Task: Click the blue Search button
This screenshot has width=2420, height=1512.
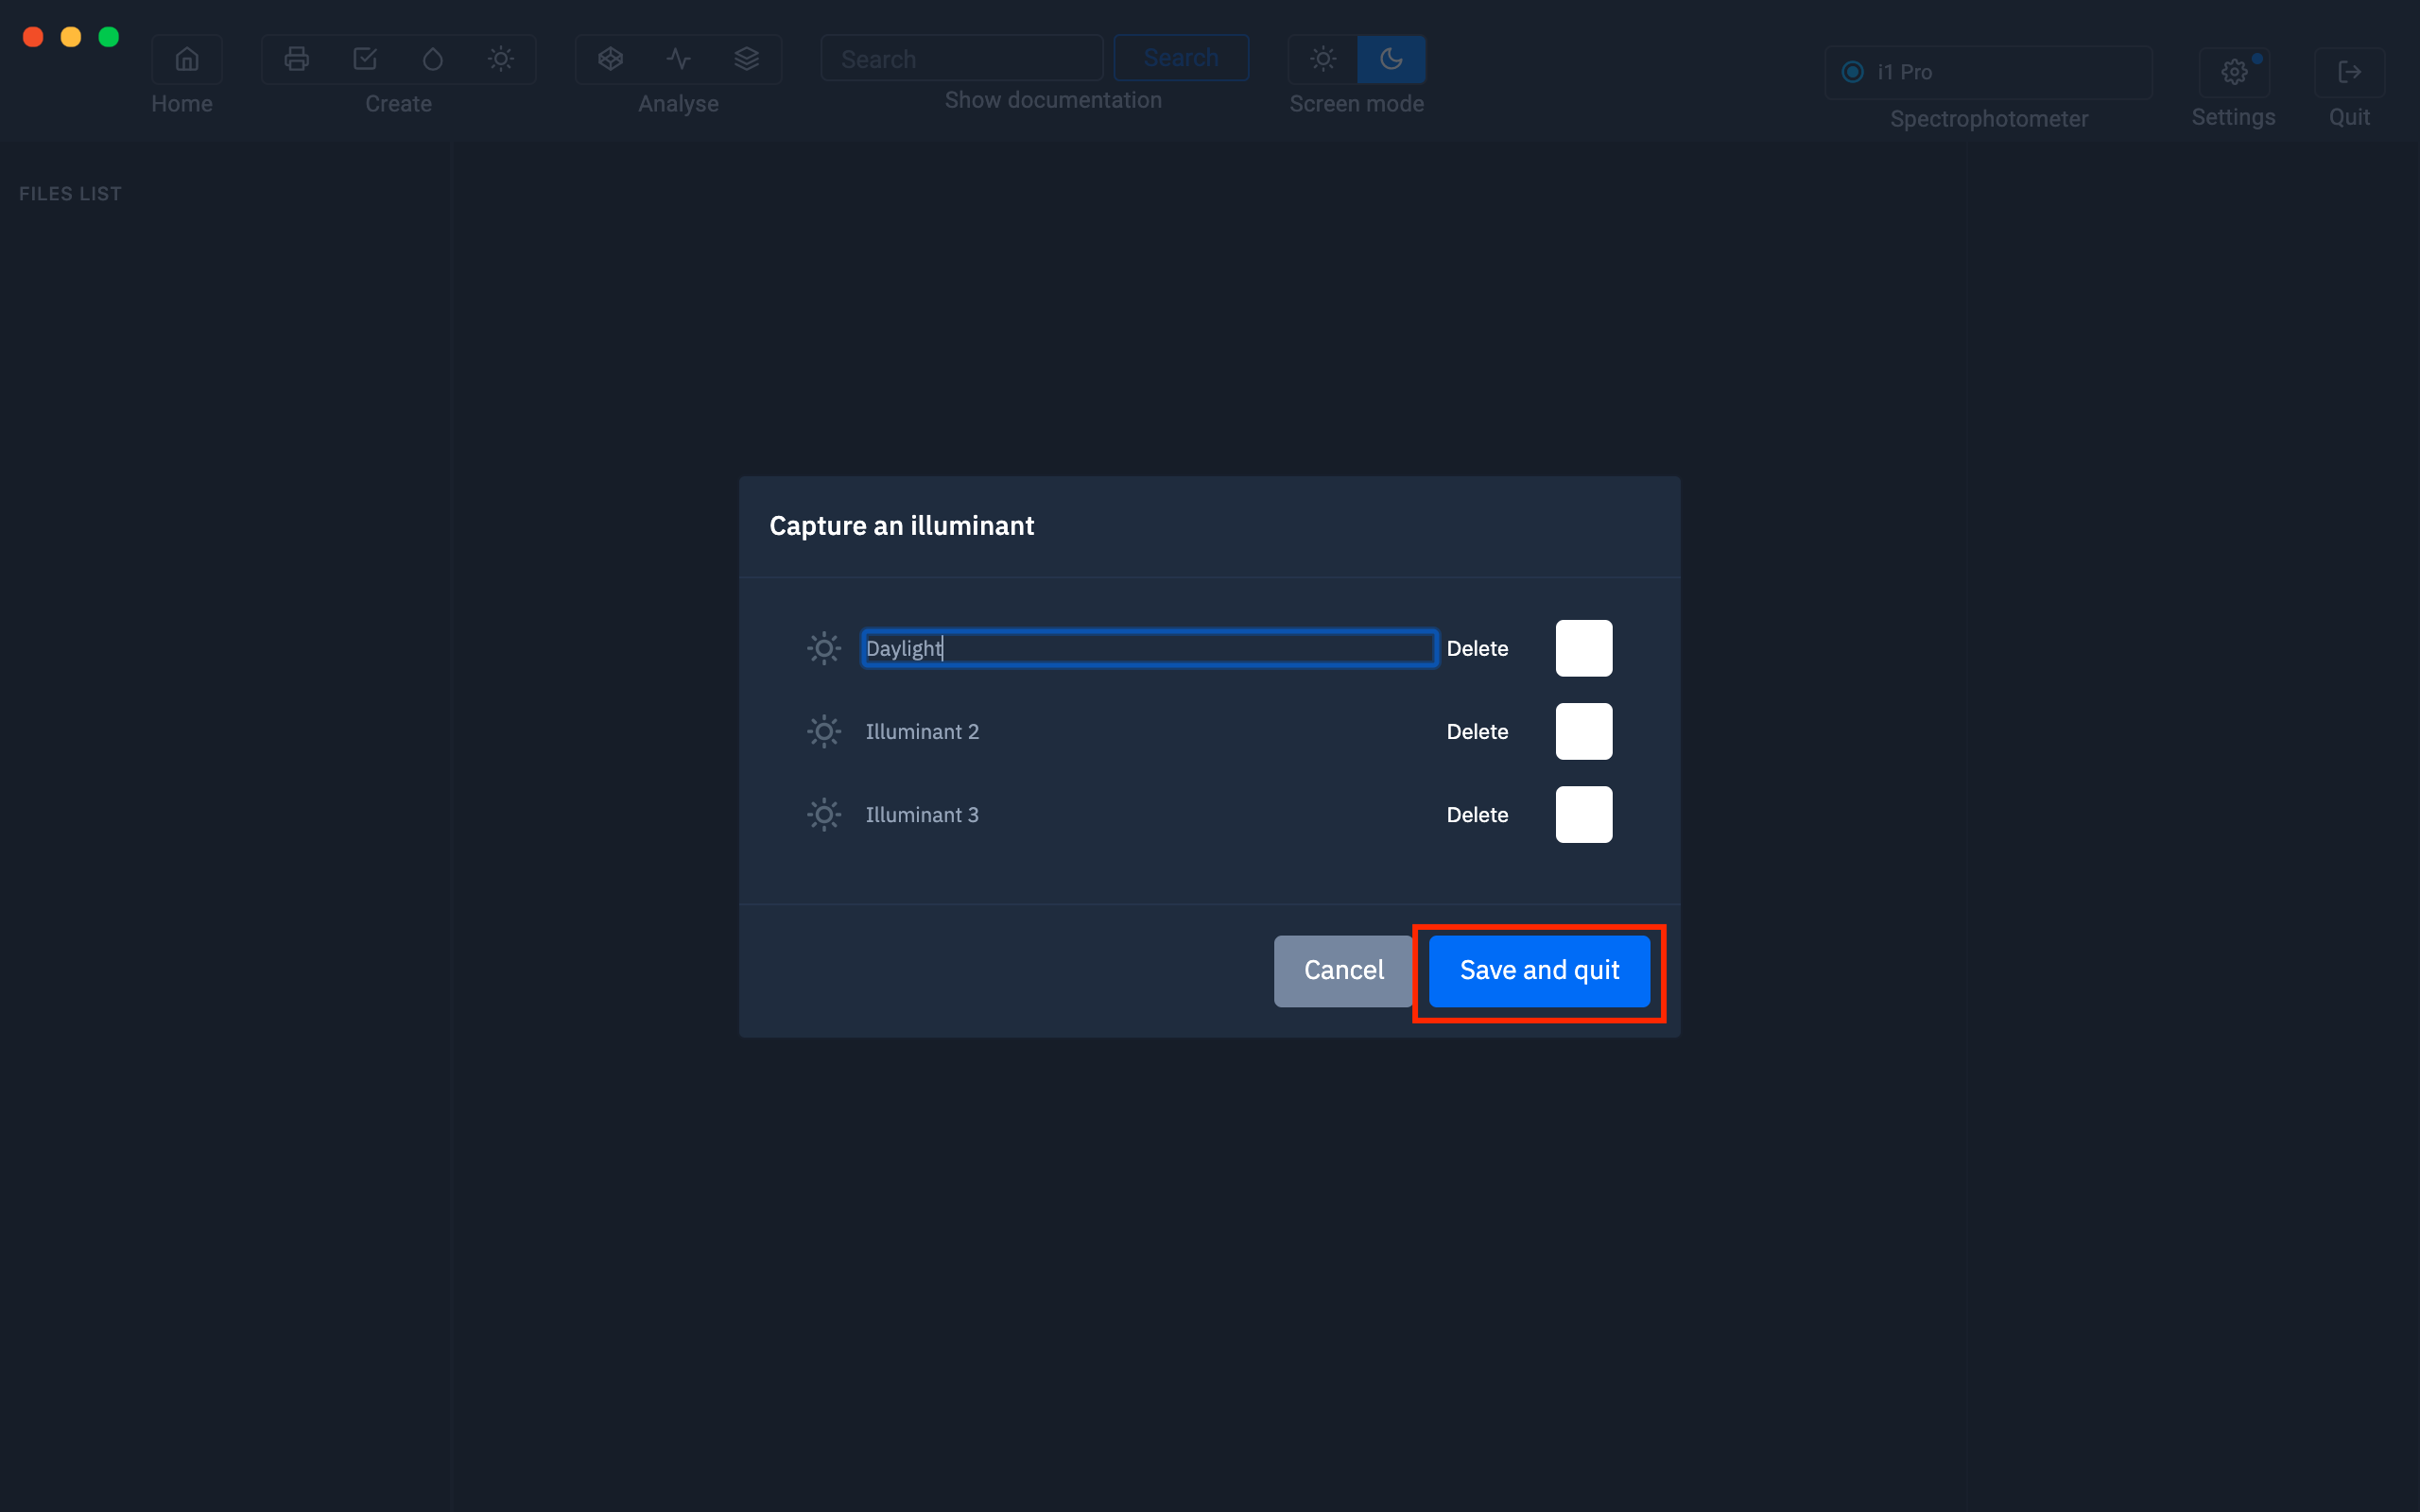Action: point(1181,58)
